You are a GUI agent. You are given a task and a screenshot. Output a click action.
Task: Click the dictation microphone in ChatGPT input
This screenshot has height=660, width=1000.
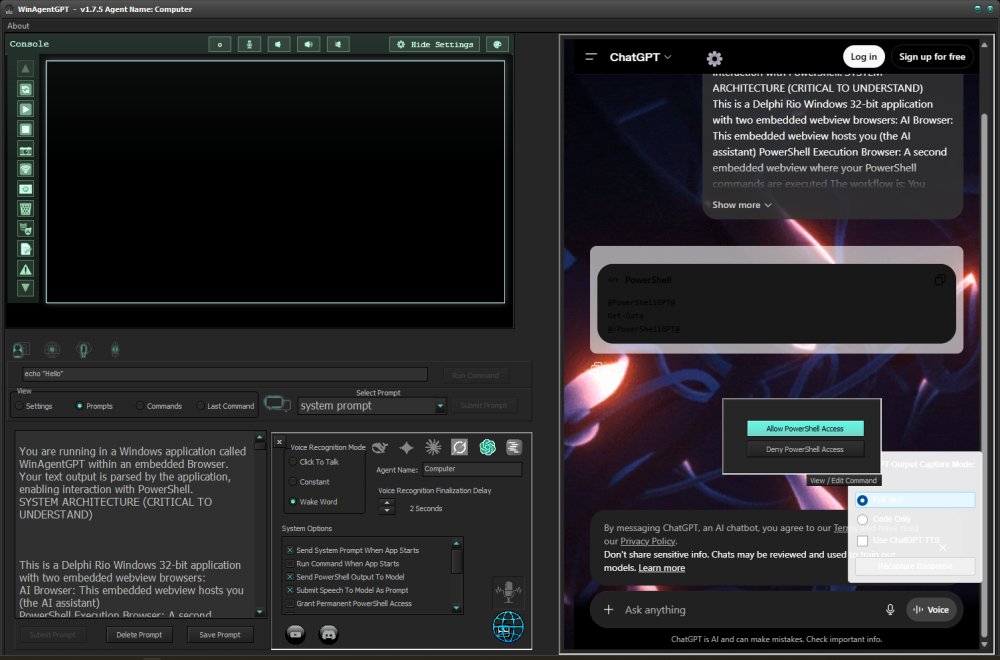coord(890,610)
